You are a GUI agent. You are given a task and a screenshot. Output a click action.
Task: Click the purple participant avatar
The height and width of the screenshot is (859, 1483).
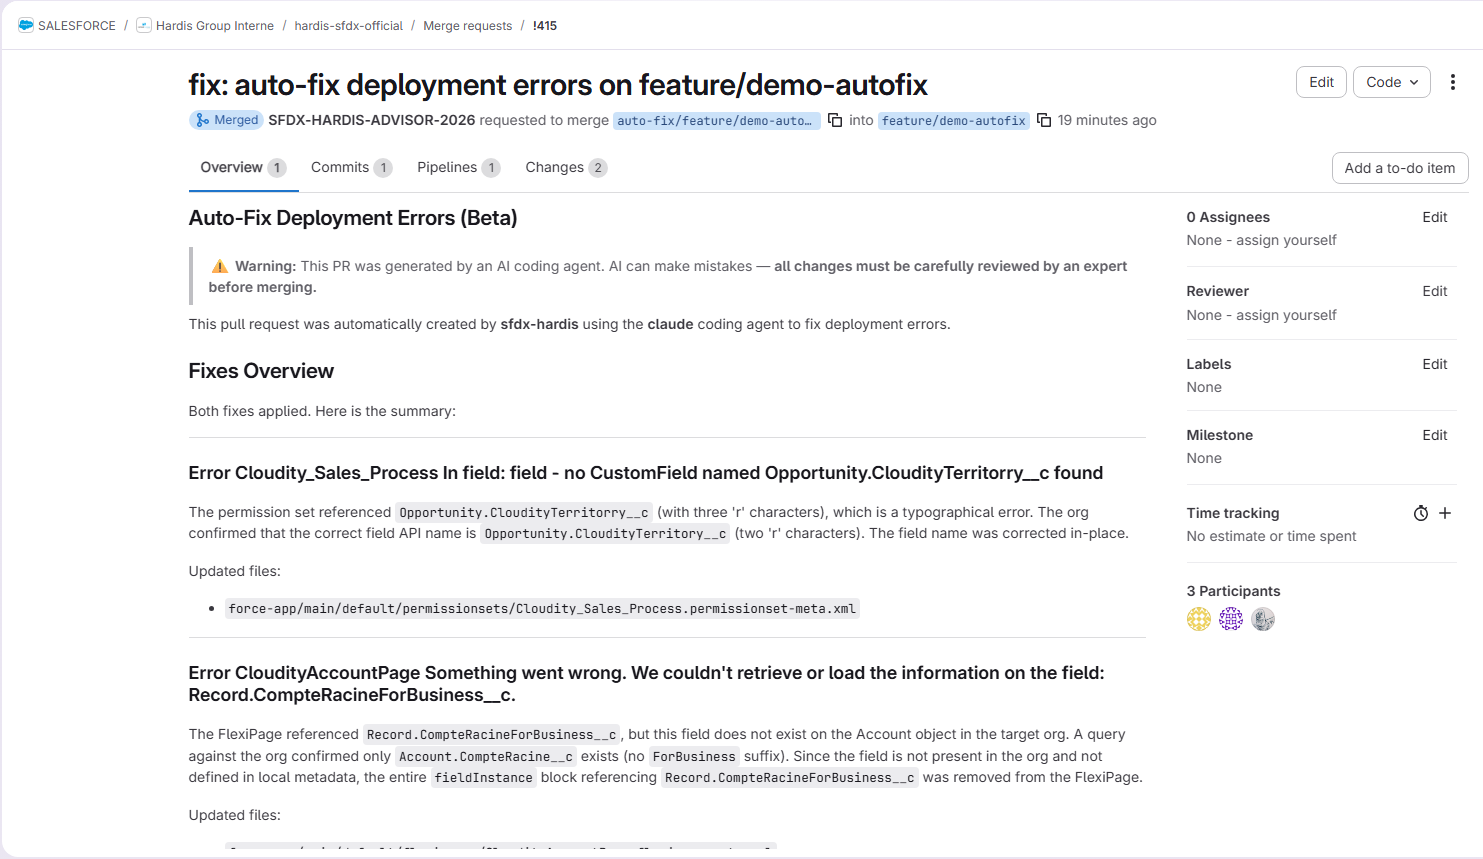tap(1231, 619)
